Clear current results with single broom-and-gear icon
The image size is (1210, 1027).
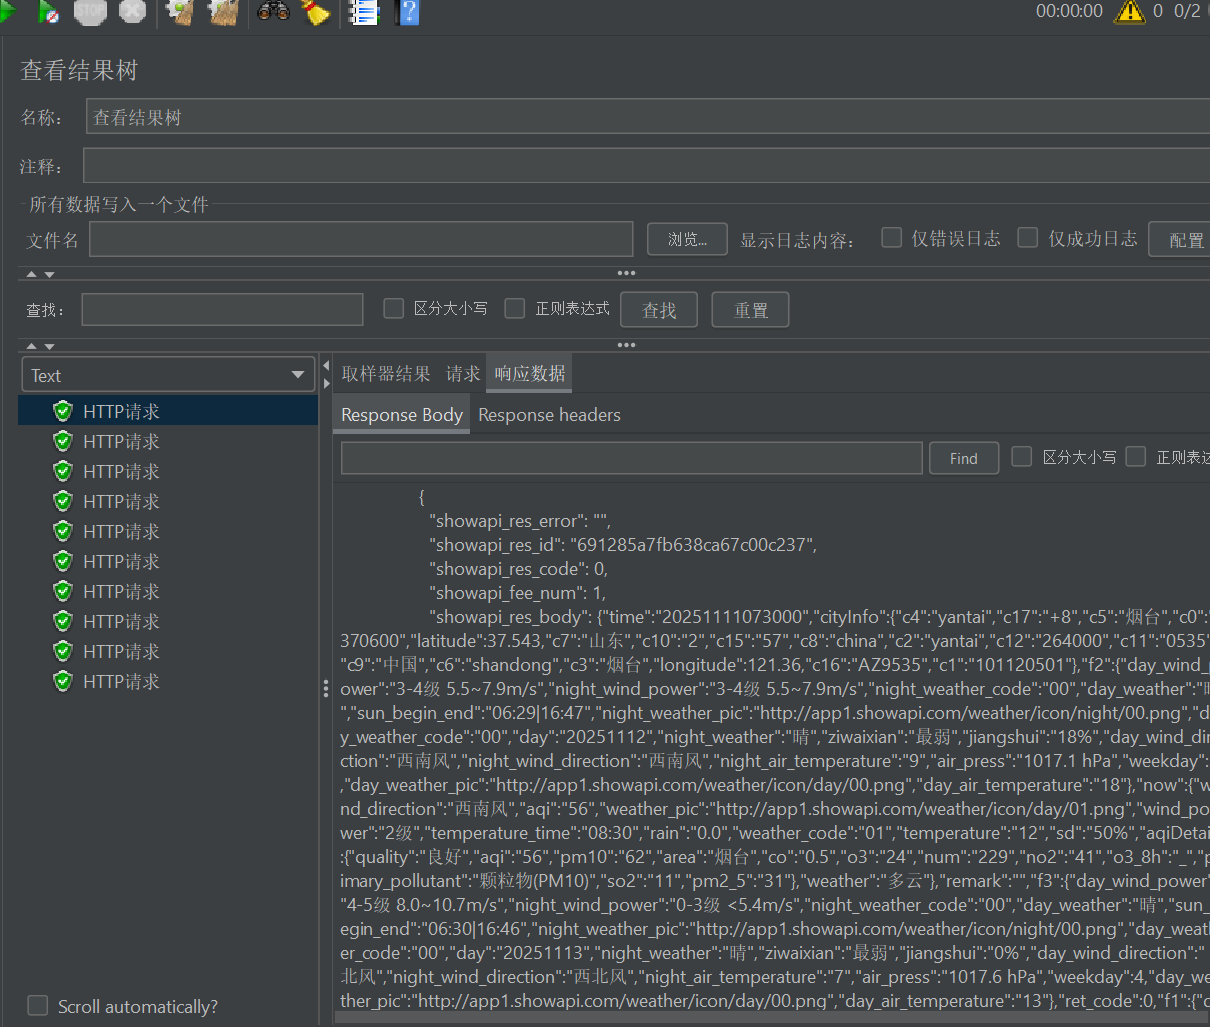[x=179, y=12]
